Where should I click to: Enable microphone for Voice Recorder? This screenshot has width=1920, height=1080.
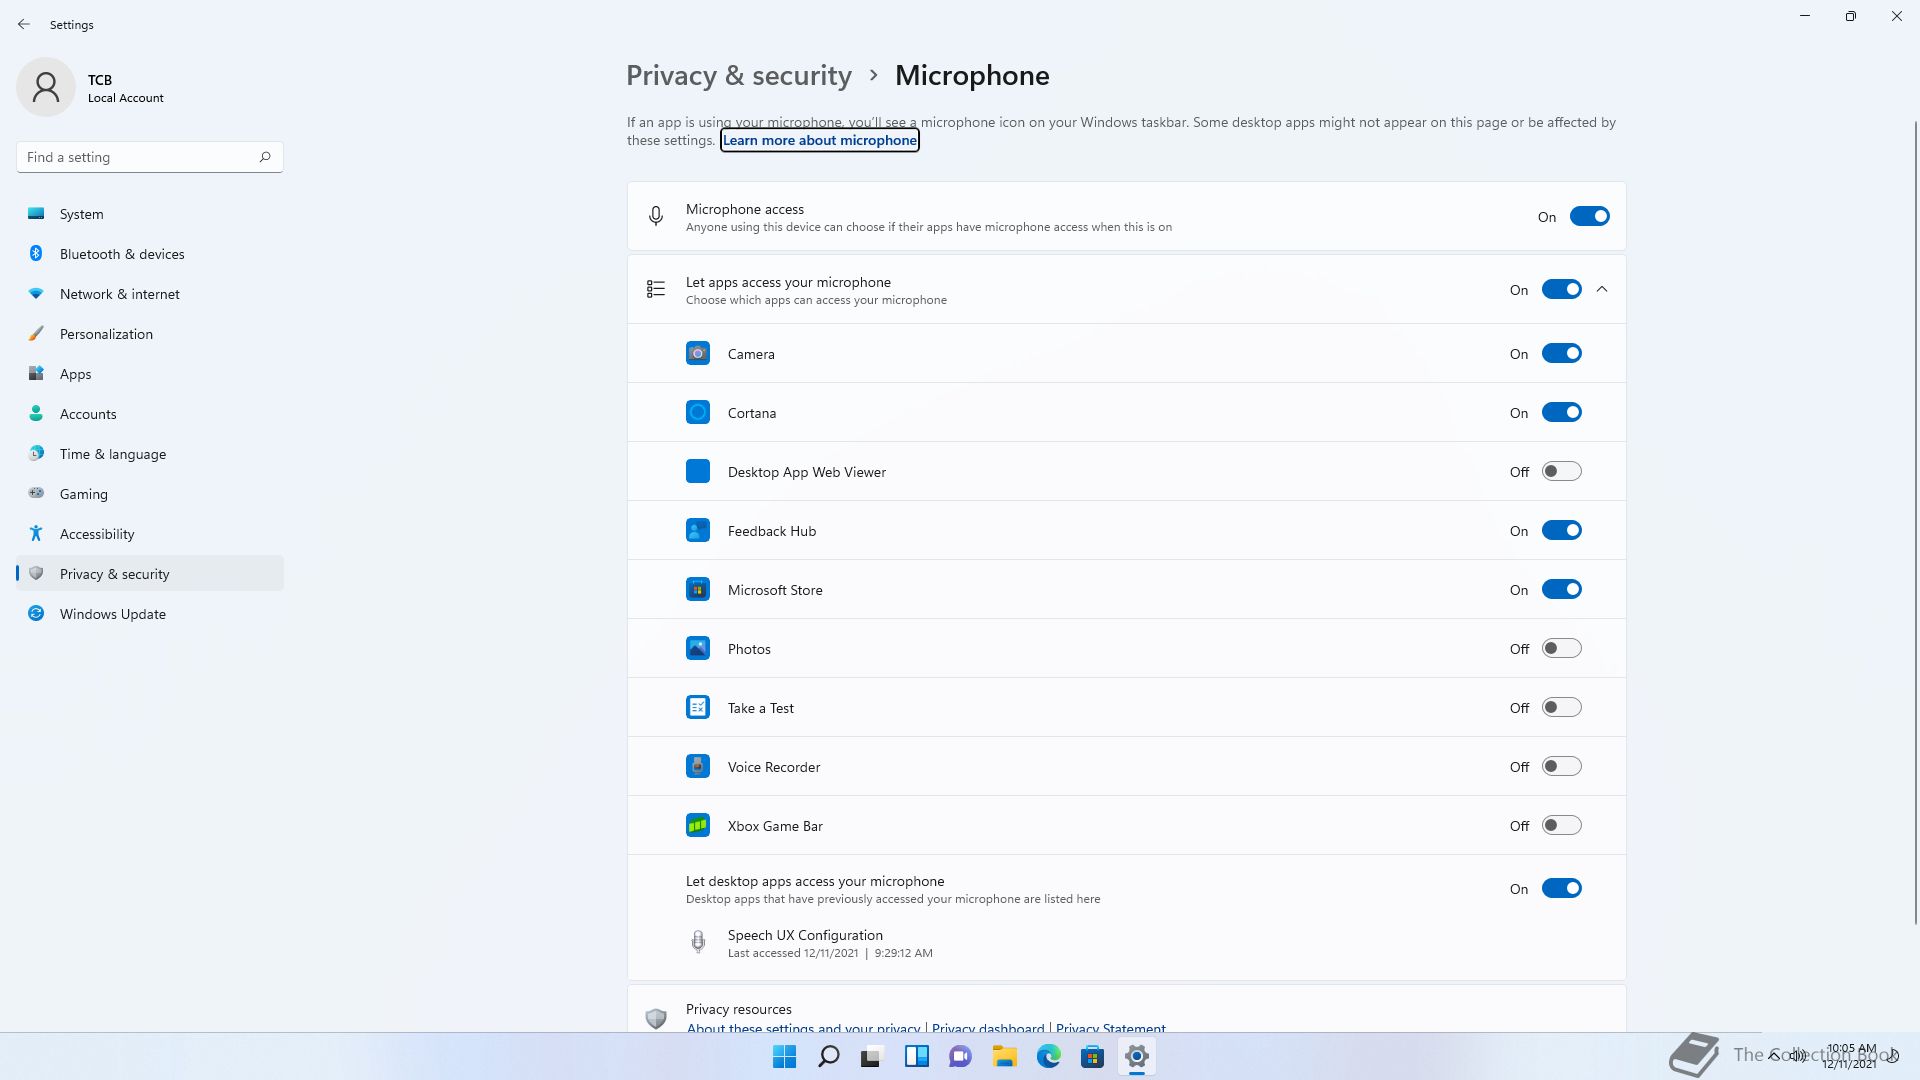(1561, 766)
